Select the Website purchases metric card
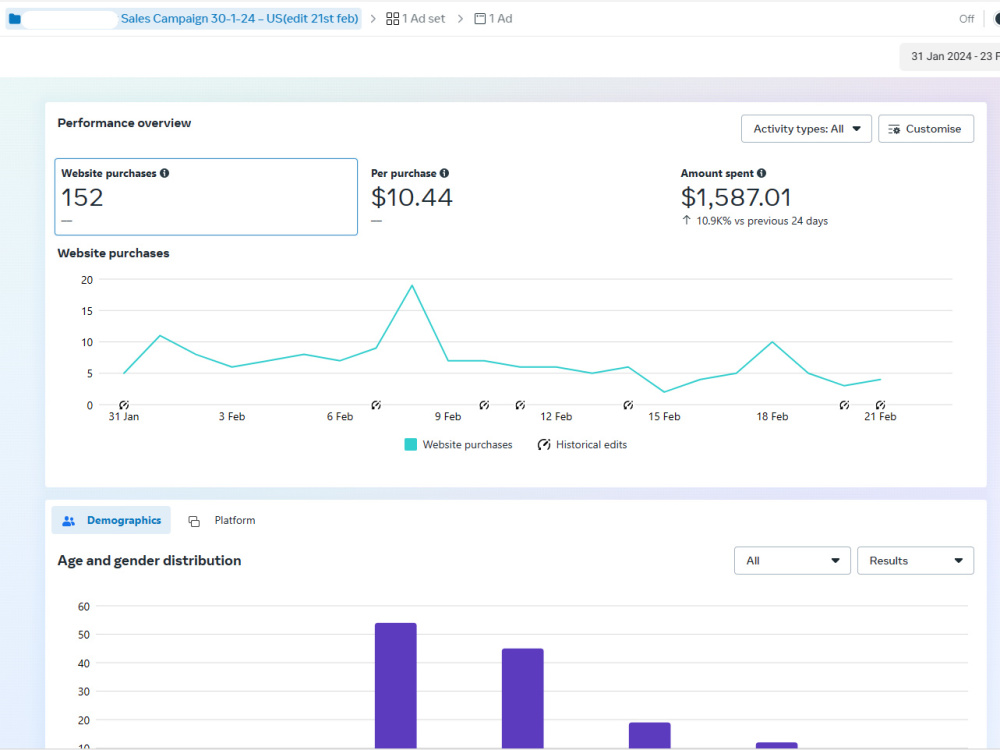This screenshot has width=1000, height=750. point(206,196)
